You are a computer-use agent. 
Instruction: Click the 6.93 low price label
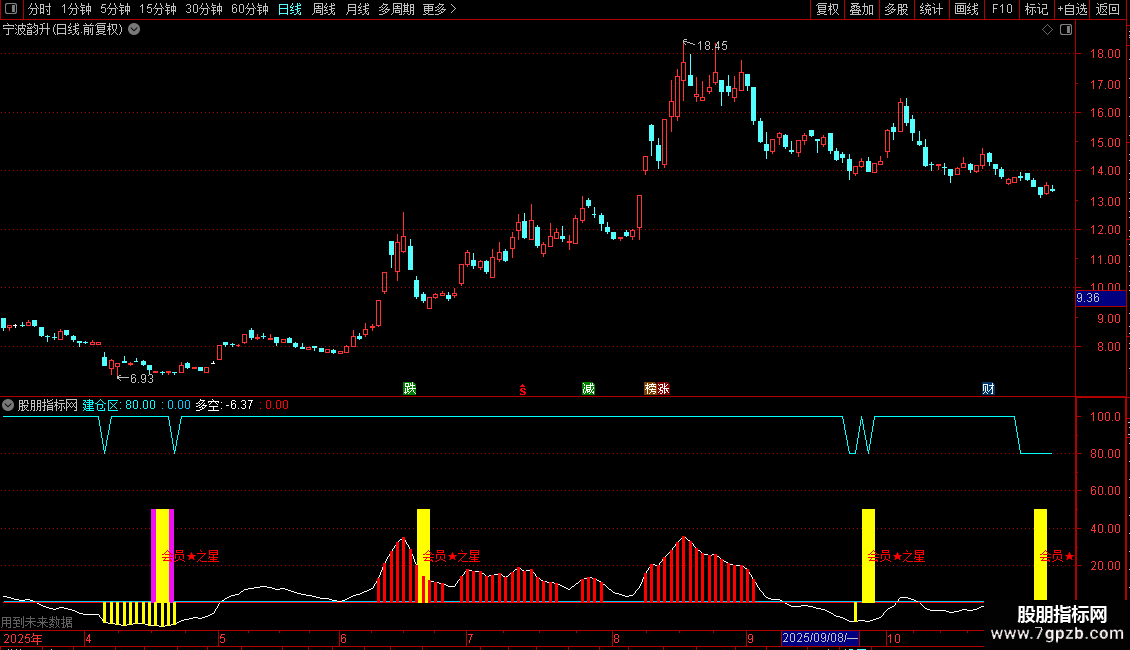tap(141, 379)
